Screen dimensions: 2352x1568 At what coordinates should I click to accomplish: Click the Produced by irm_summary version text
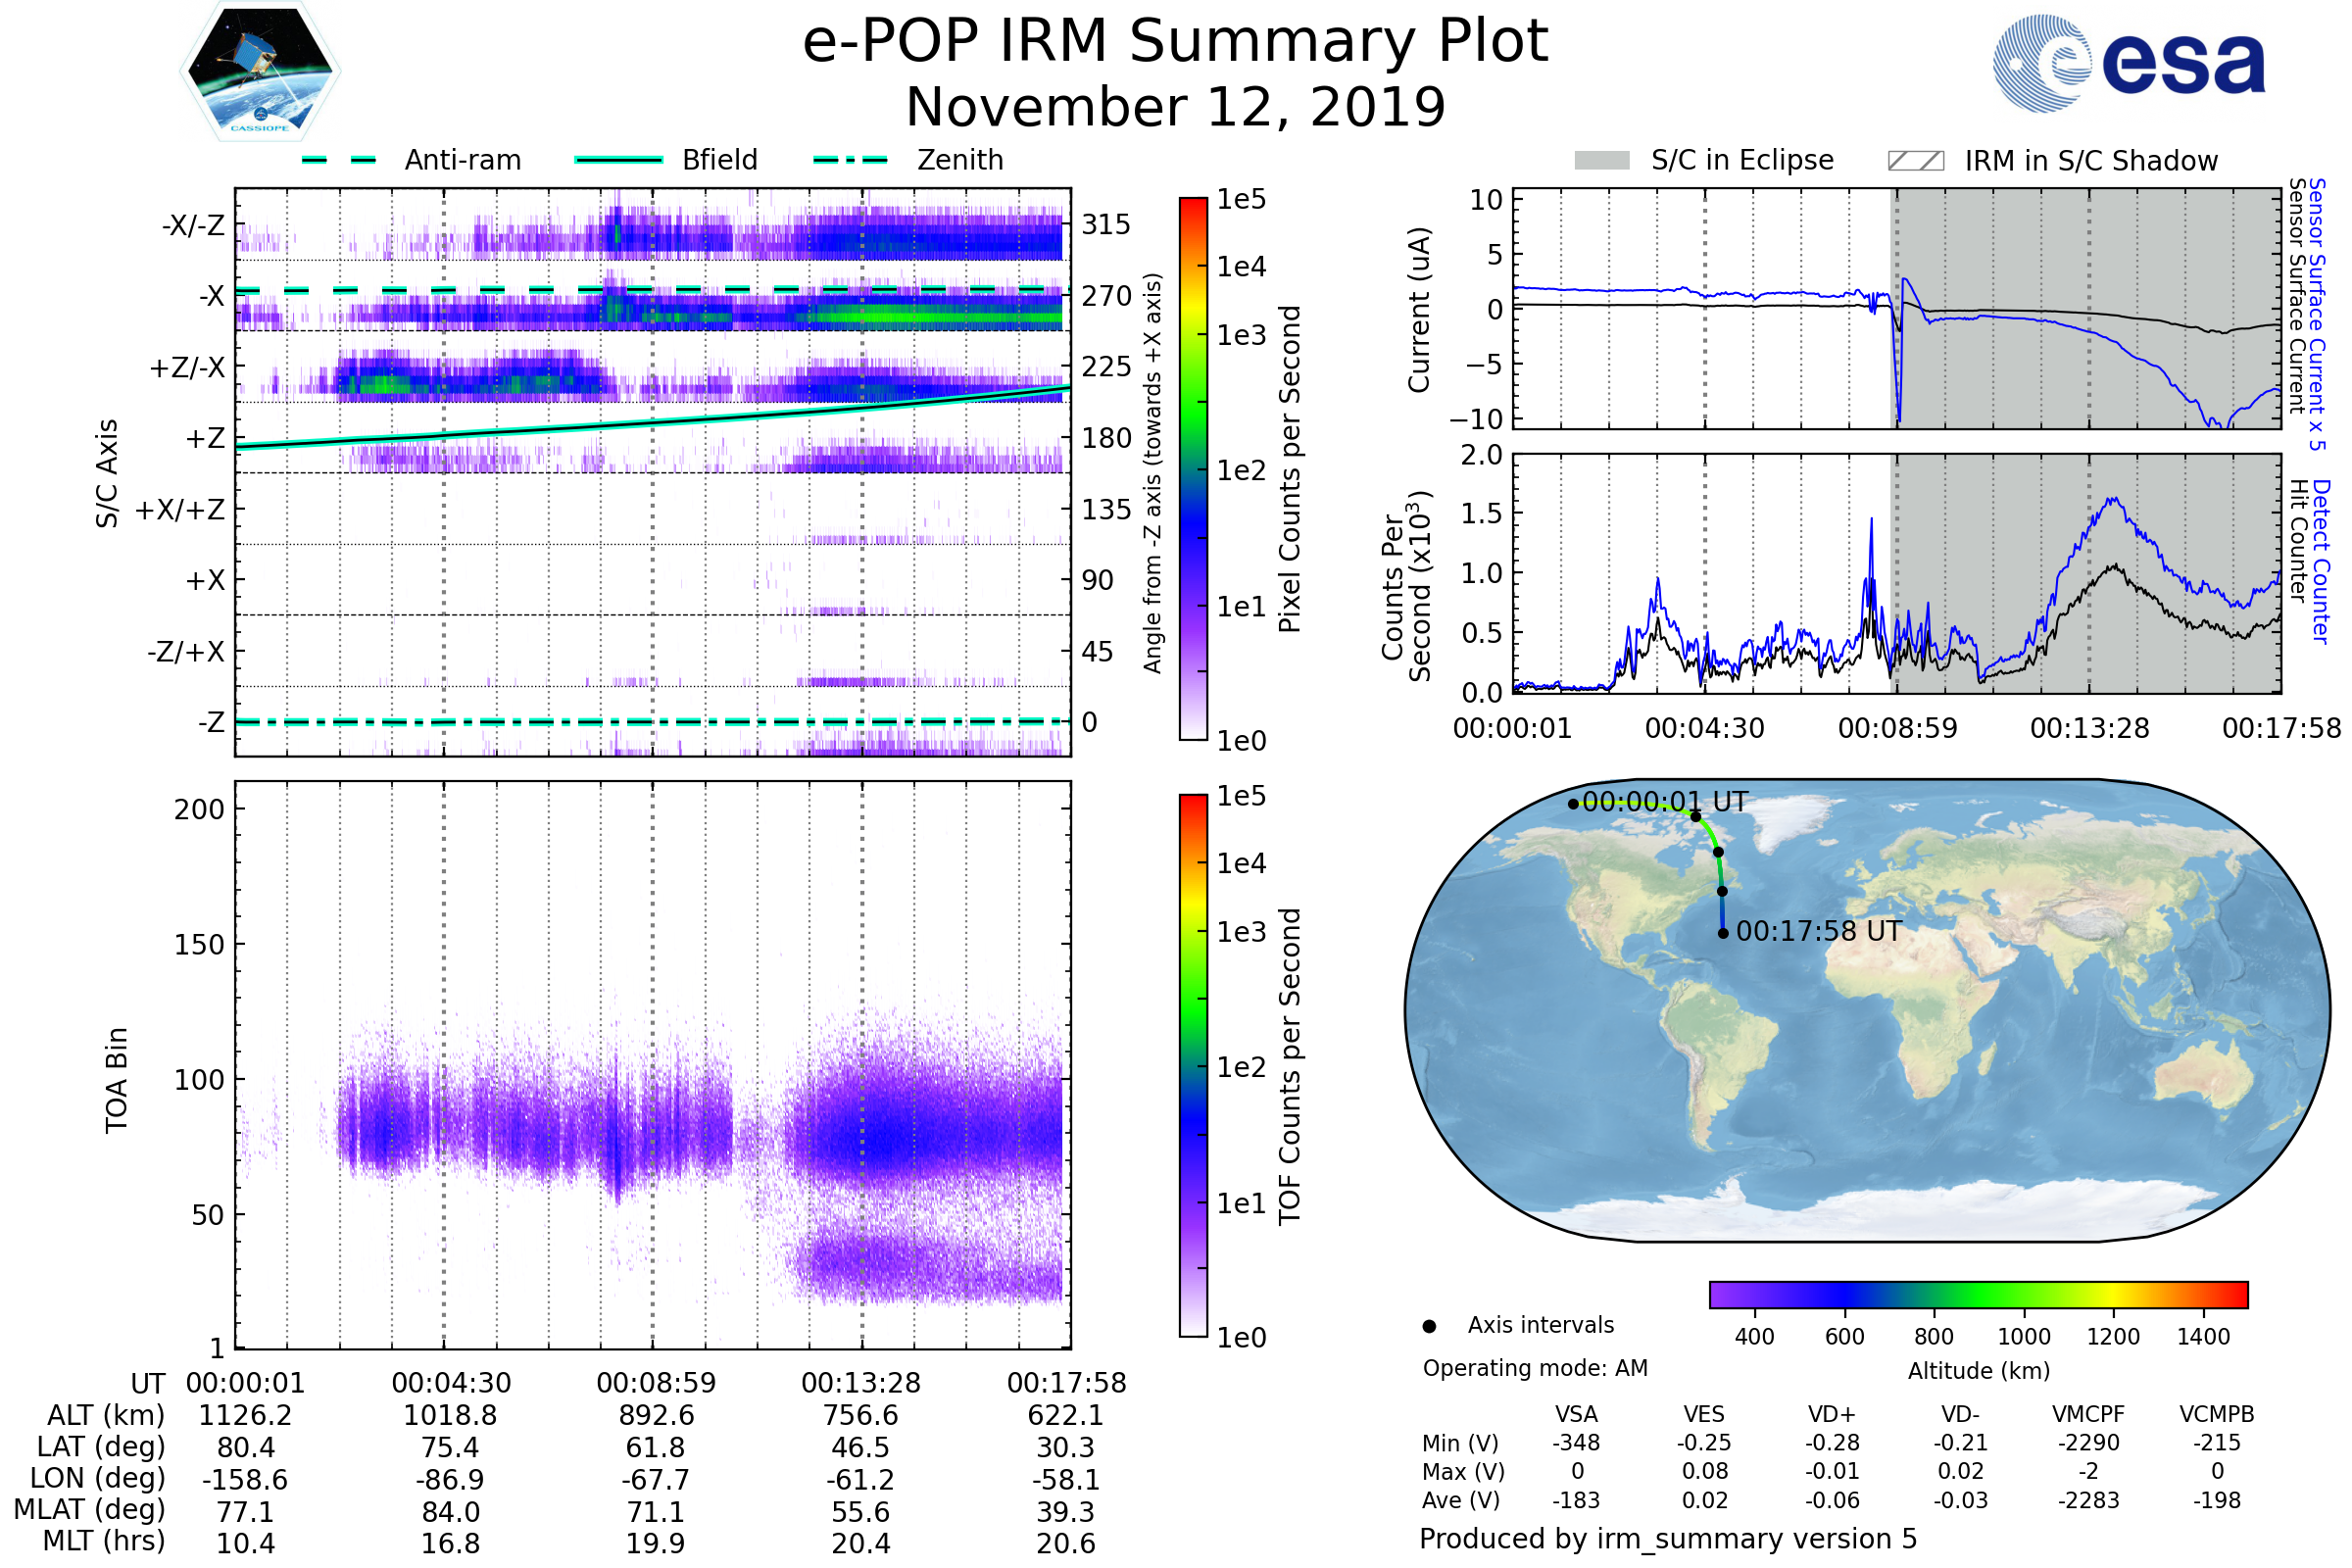point(1667,1539)
